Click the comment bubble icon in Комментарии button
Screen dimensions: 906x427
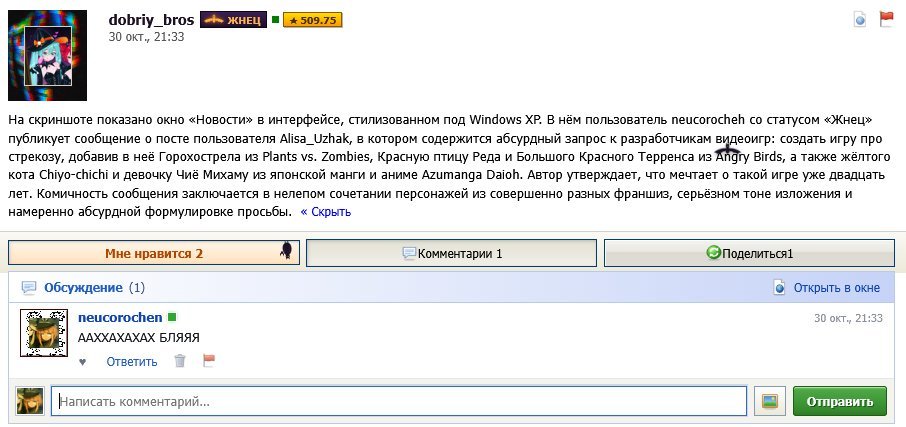(x=409, y=253)
